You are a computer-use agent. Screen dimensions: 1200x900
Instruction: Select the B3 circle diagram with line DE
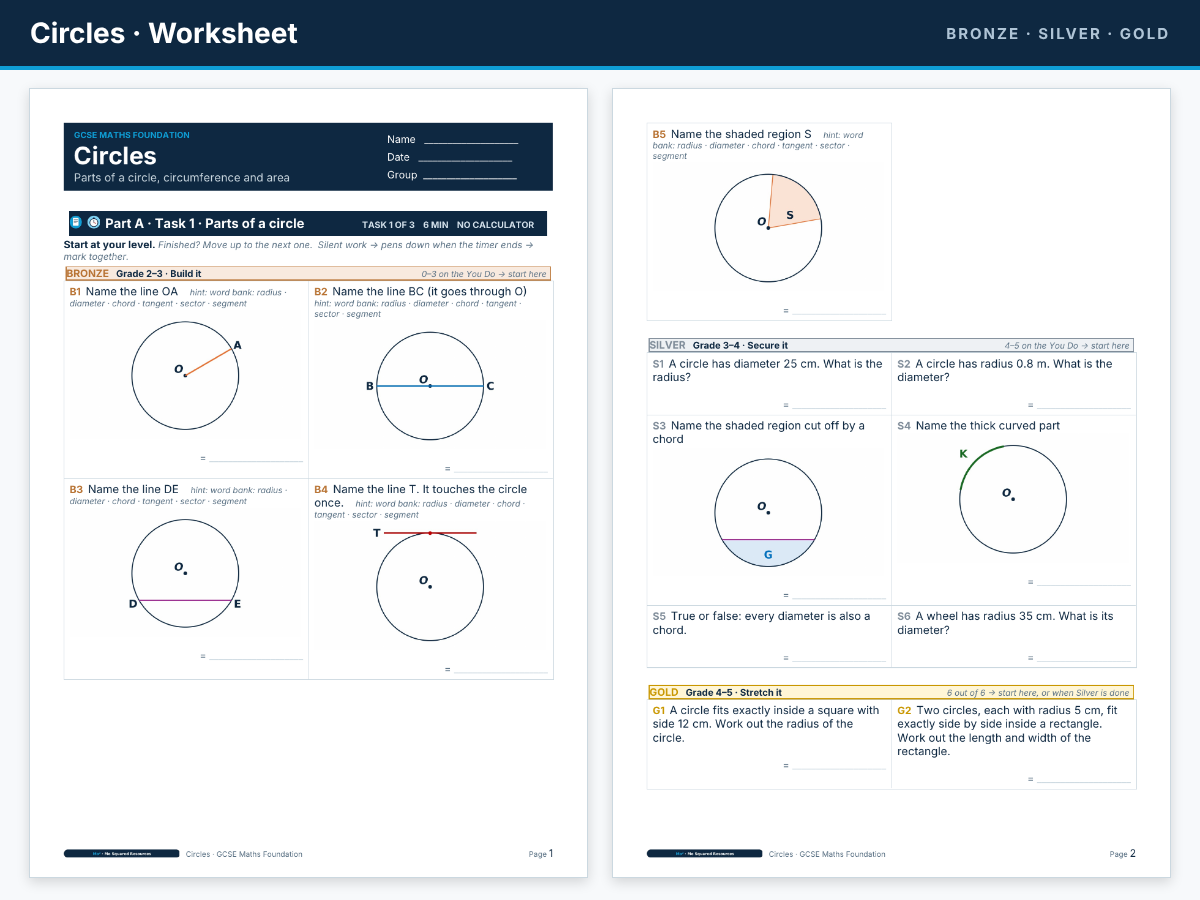(x=186, y=575)
